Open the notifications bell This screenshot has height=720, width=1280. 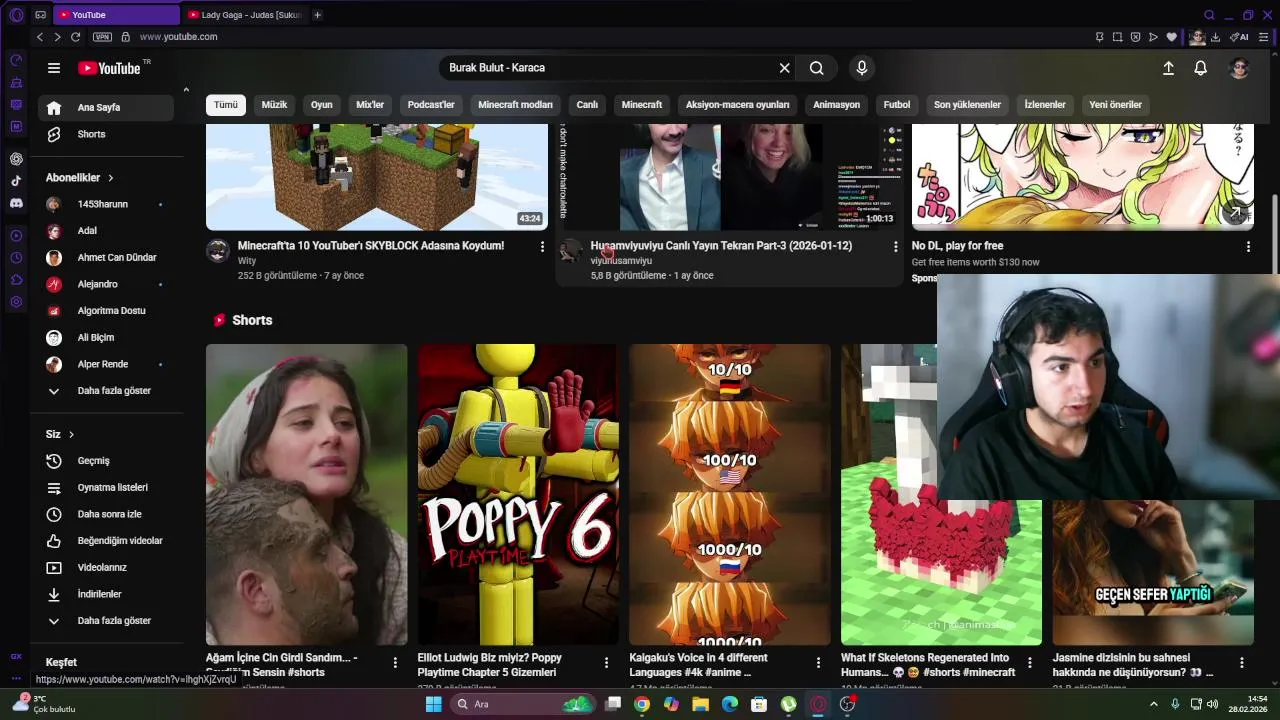click(1201, 68)
